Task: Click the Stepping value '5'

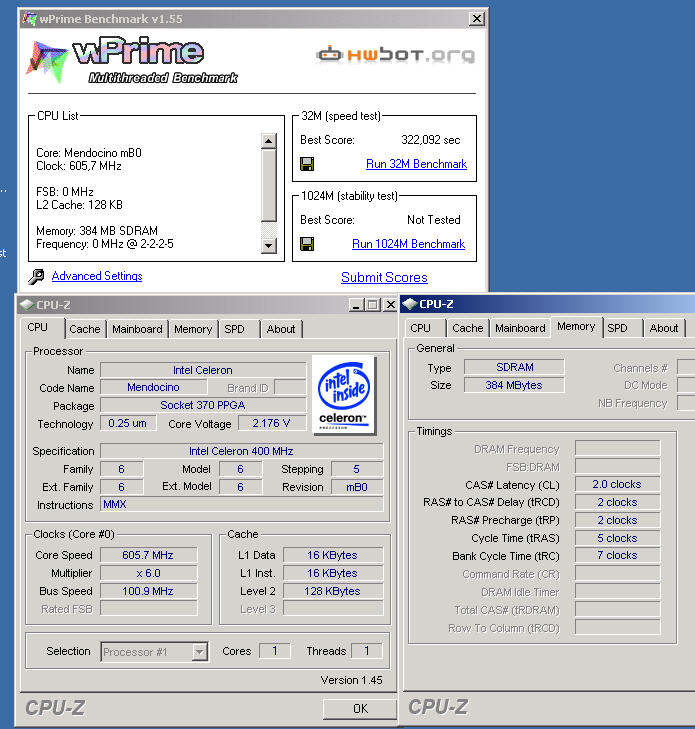Action: coord(357,469)
